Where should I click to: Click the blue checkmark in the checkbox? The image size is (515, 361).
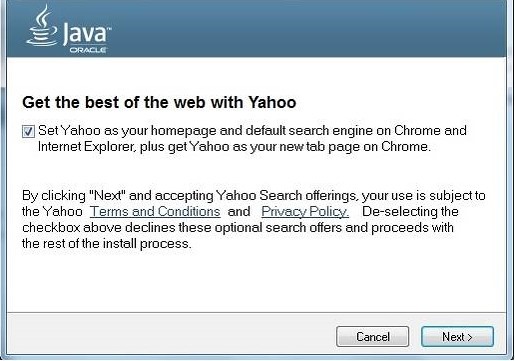(28, 131)
